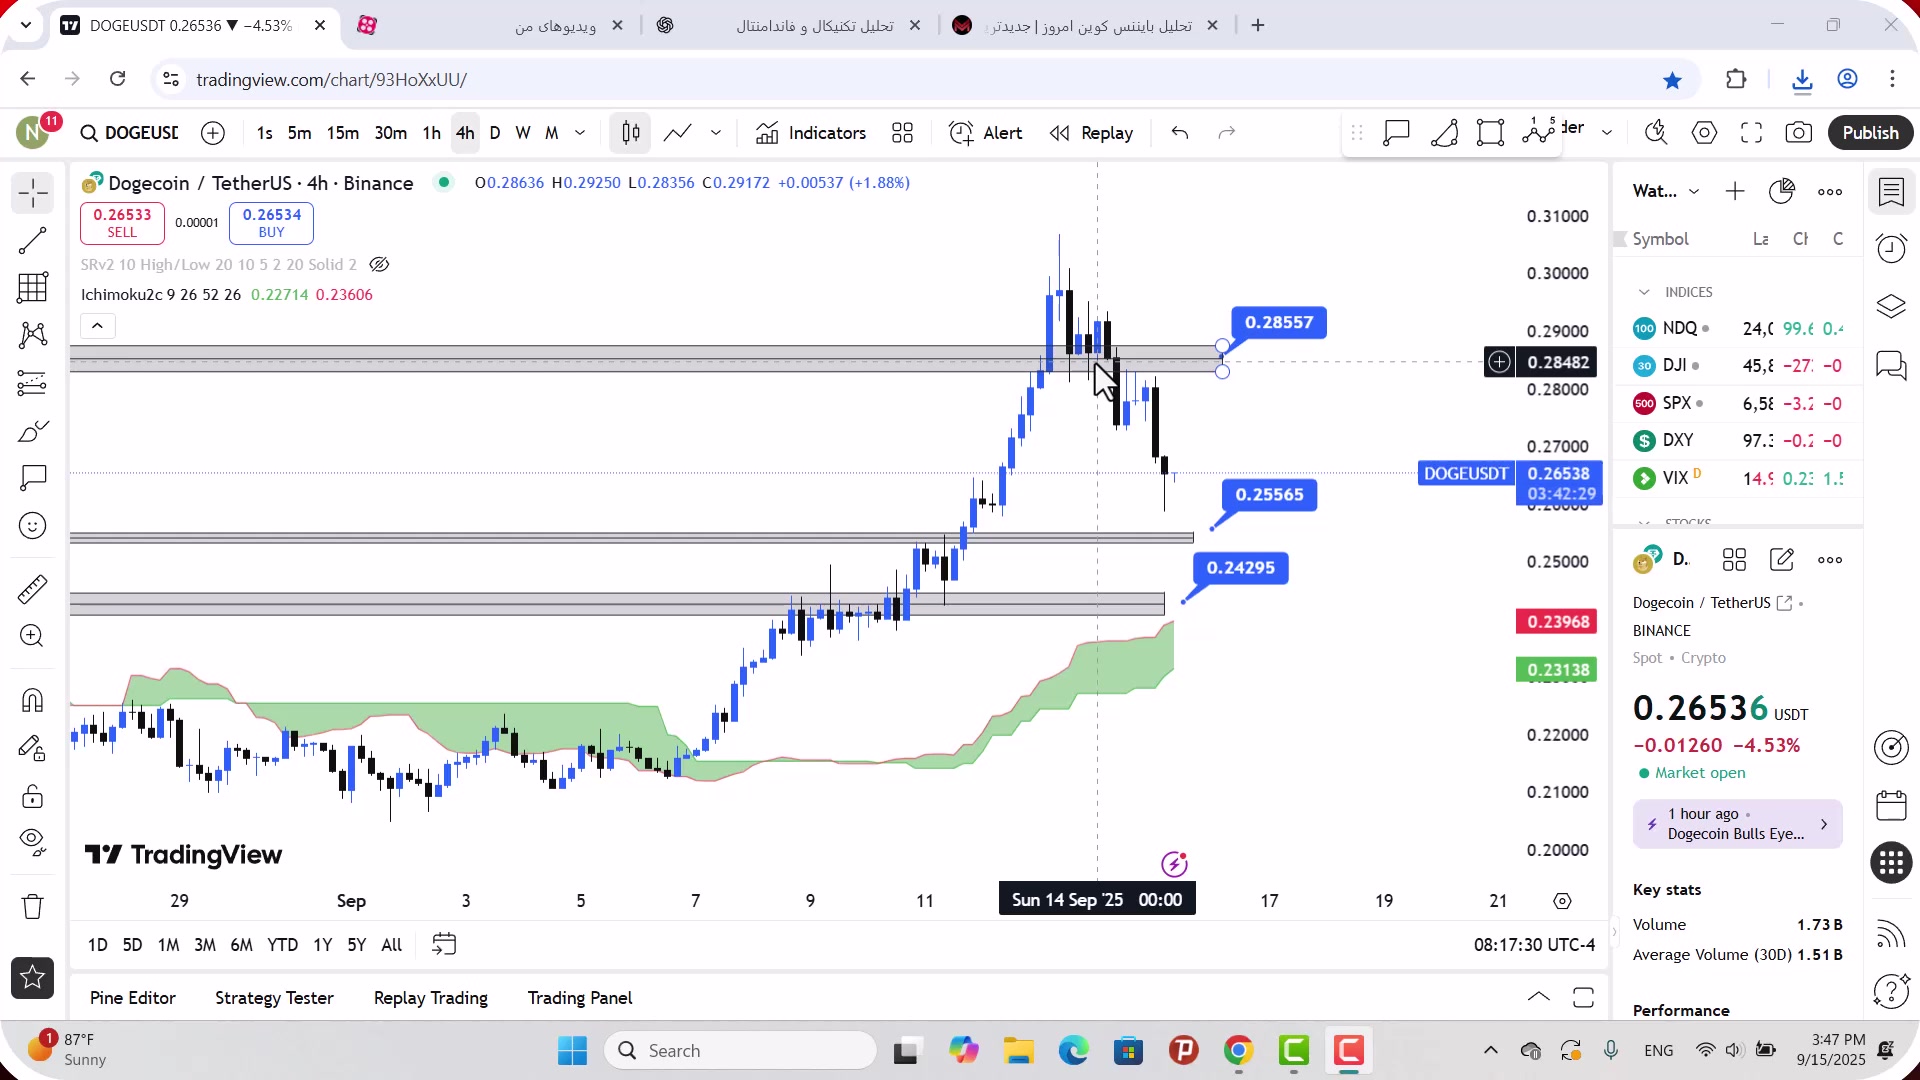The width and height of the screenshot is (1920, 1080).
Task: Open go-to-date calendar icon
Action: point(444,945)
